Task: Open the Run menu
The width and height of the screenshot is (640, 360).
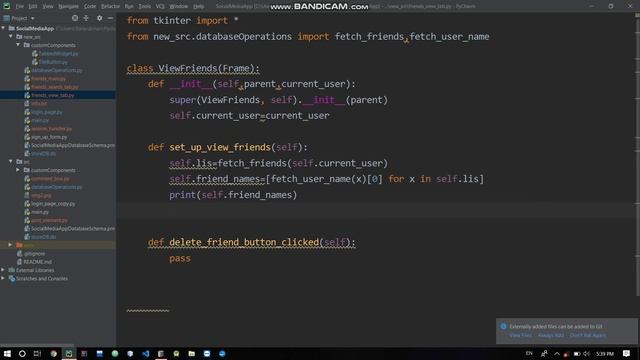Action: pos(129,6)
